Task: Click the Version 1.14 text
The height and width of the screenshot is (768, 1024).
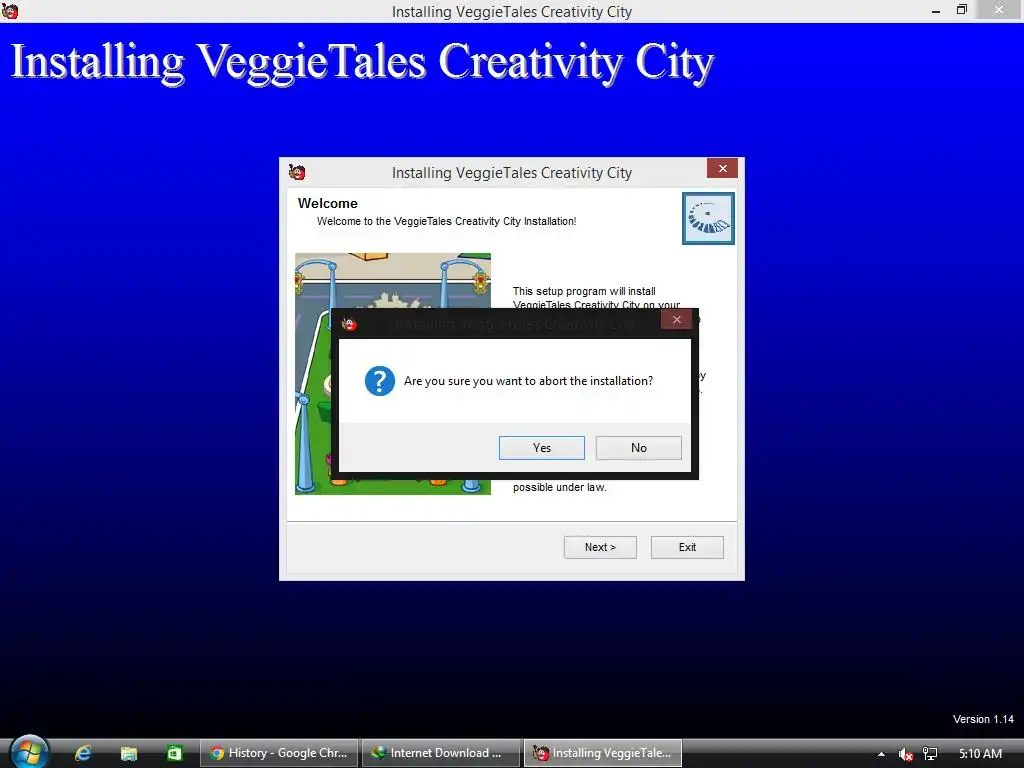Action: pyautogui.click(x=983, y=719)
